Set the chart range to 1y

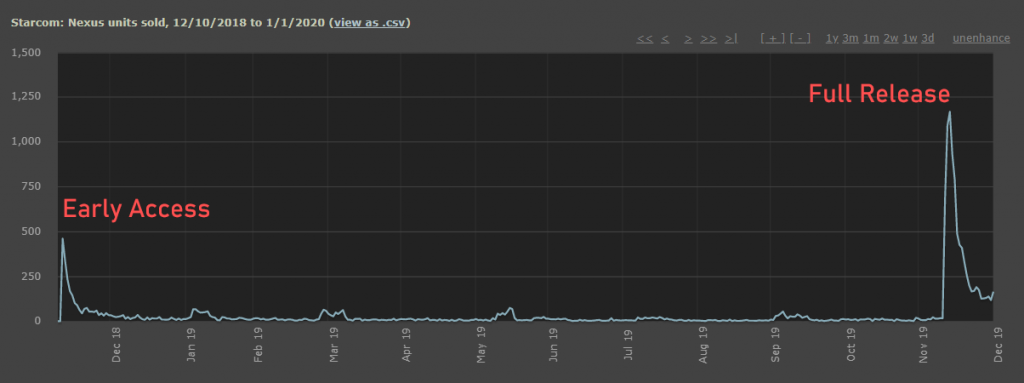(x=831, y=39)
